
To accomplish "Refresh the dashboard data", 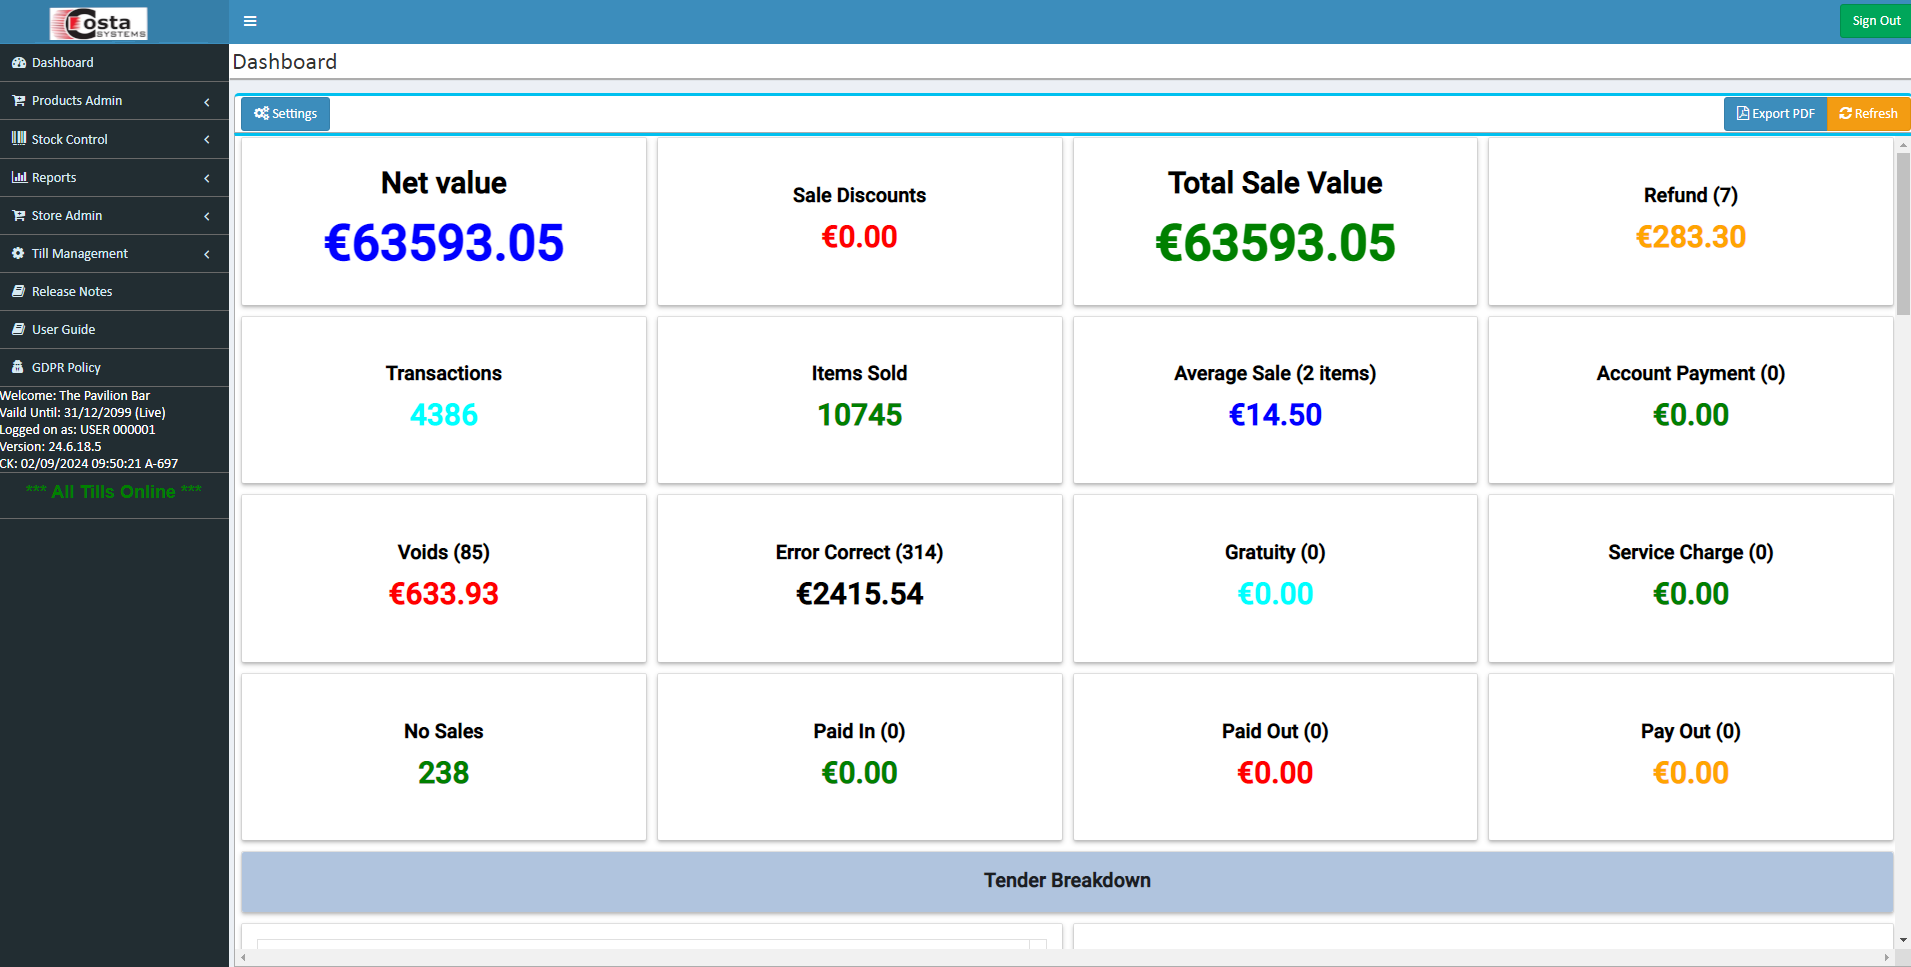I will [1868, 114].
